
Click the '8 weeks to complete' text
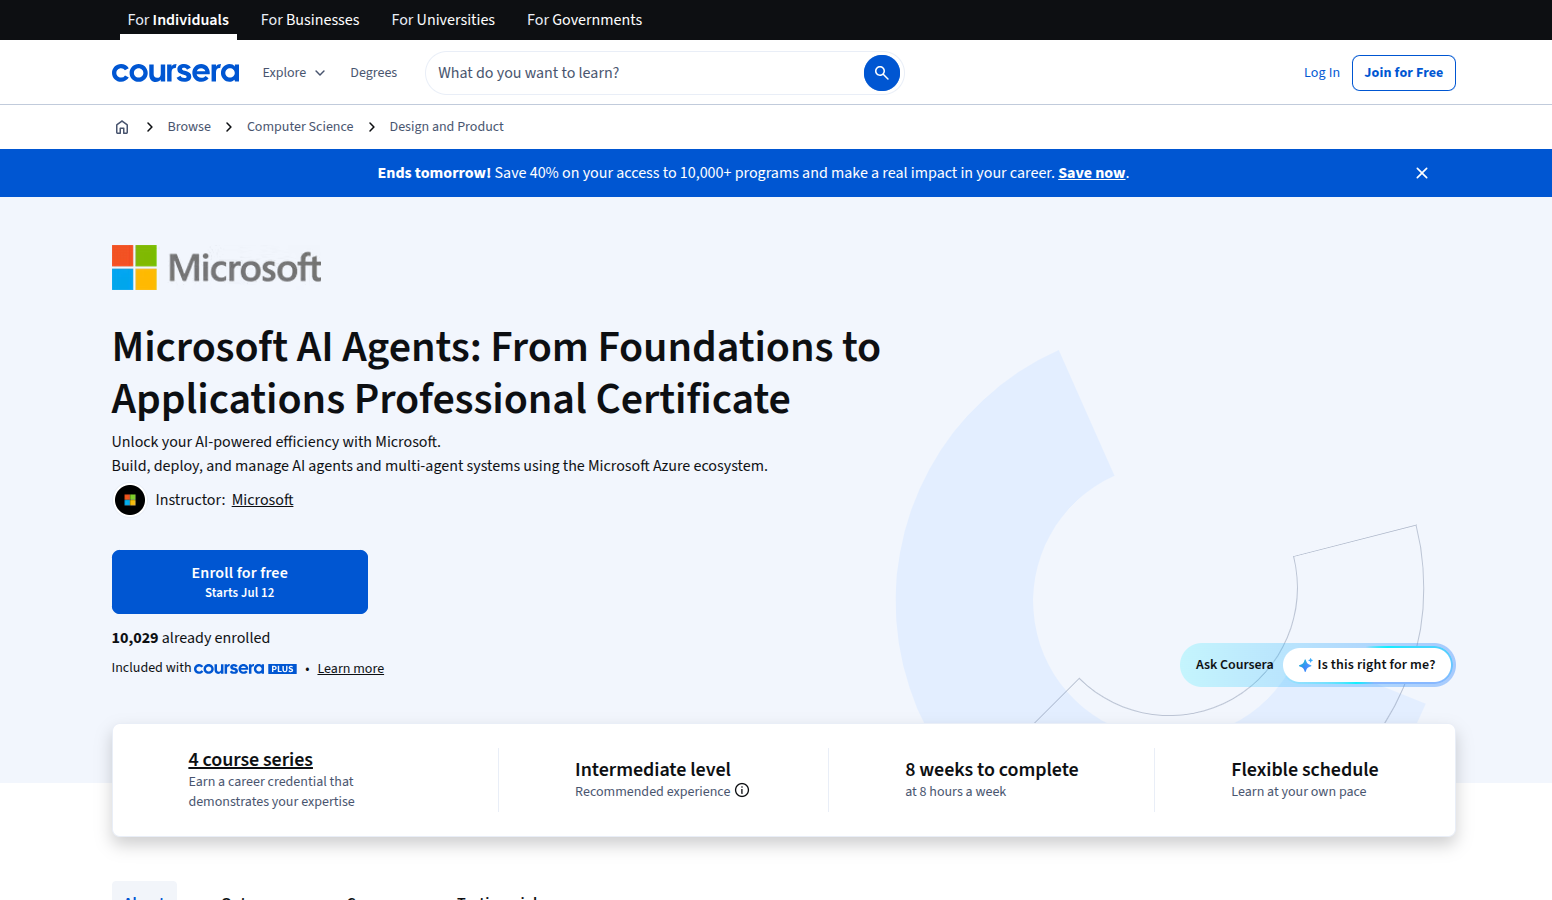tap(992, 770)
